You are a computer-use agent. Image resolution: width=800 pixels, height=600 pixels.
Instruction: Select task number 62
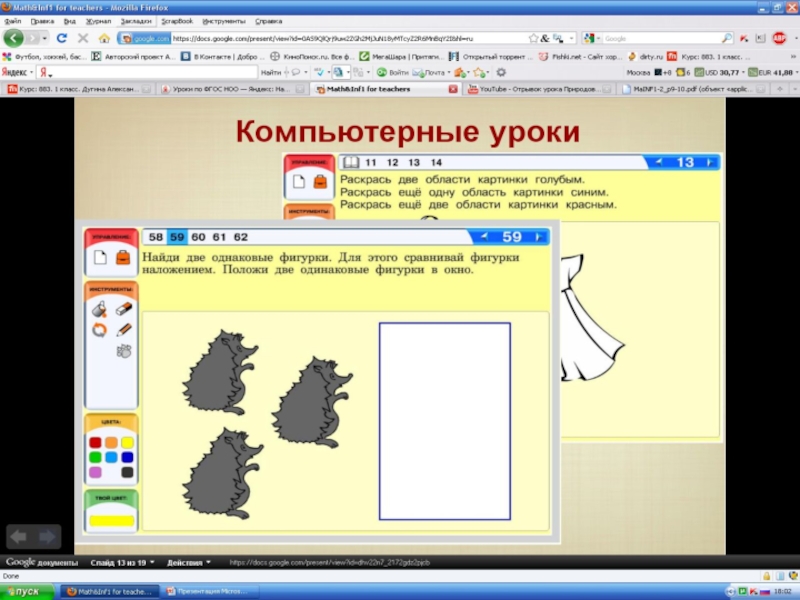coord(240,237)
